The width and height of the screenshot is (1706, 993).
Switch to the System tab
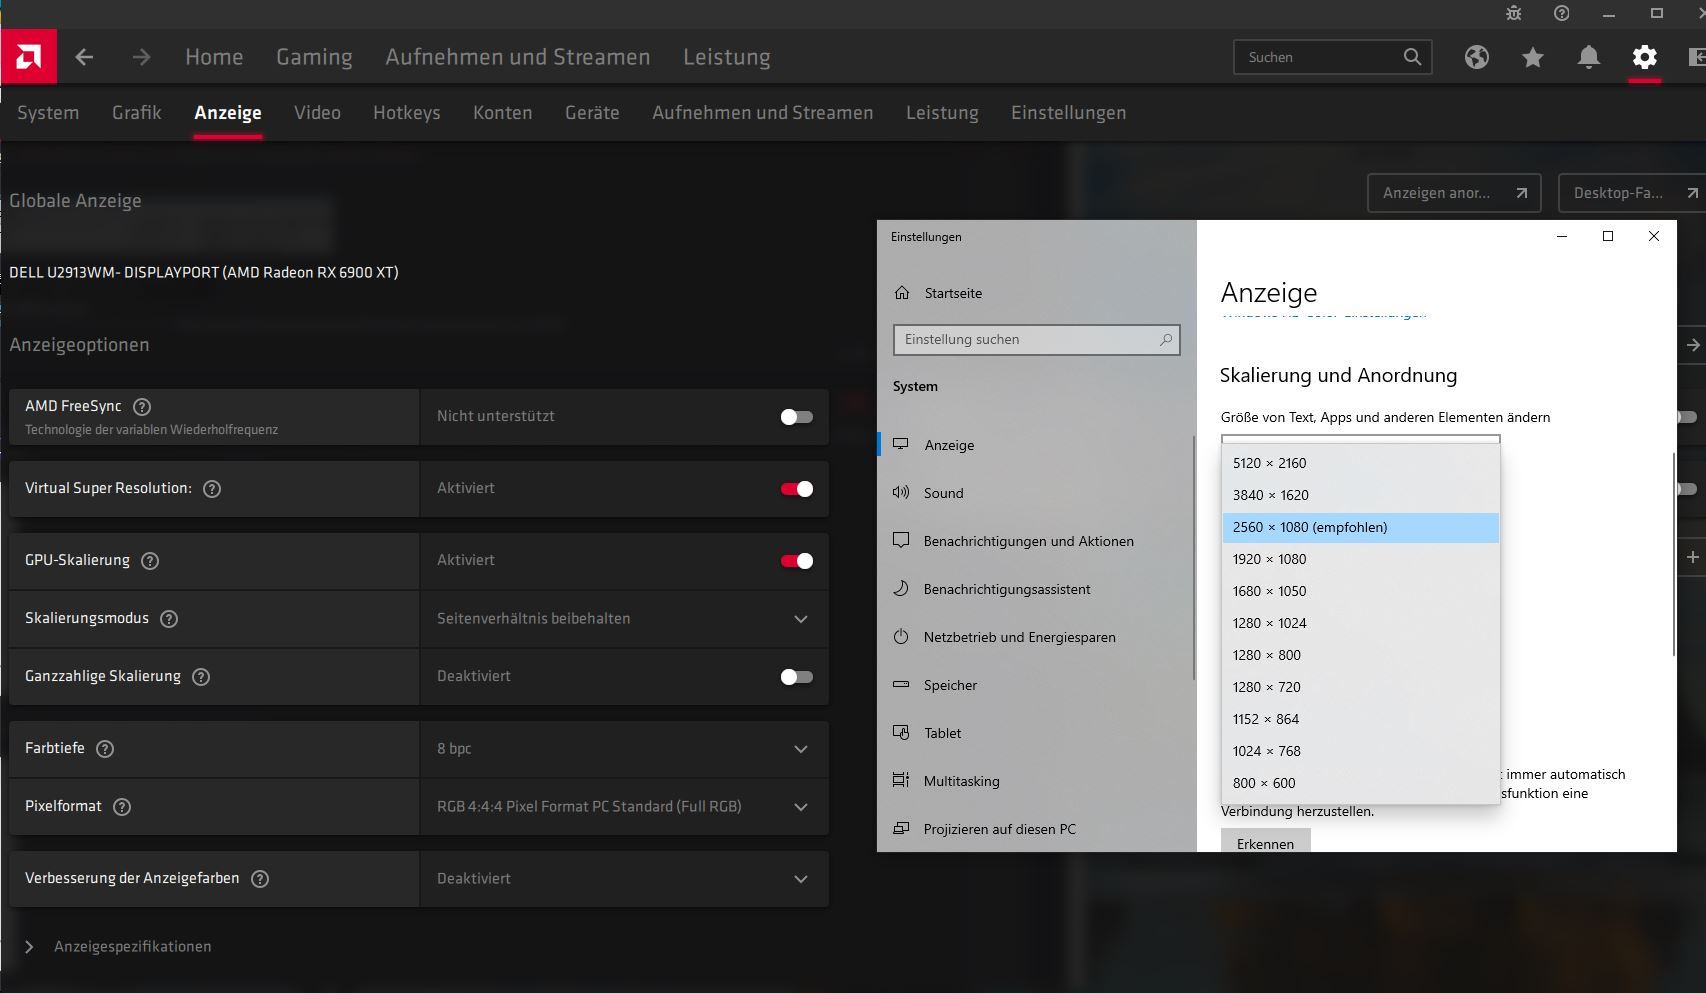pyautogui.click(x=48, y=113)
